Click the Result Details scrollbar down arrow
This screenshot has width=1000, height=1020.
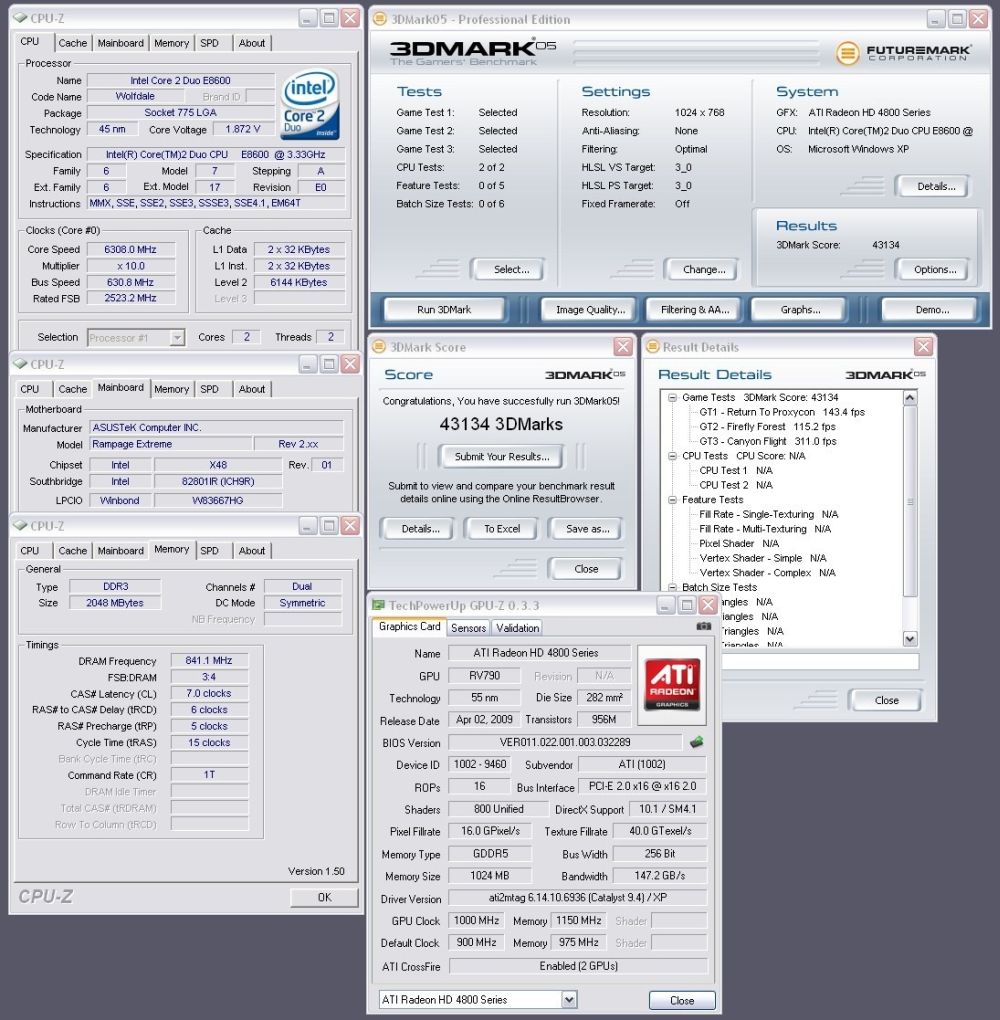910,639
